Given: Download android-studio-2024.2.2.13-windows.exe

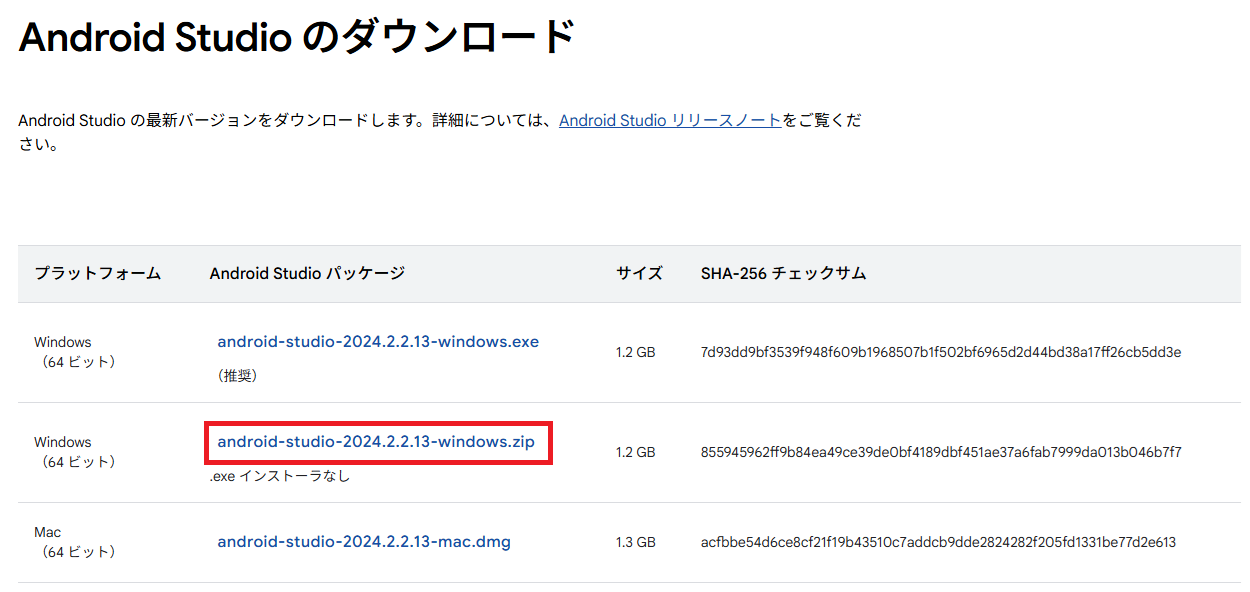Looking at the screenshot, I should point(378,342).
